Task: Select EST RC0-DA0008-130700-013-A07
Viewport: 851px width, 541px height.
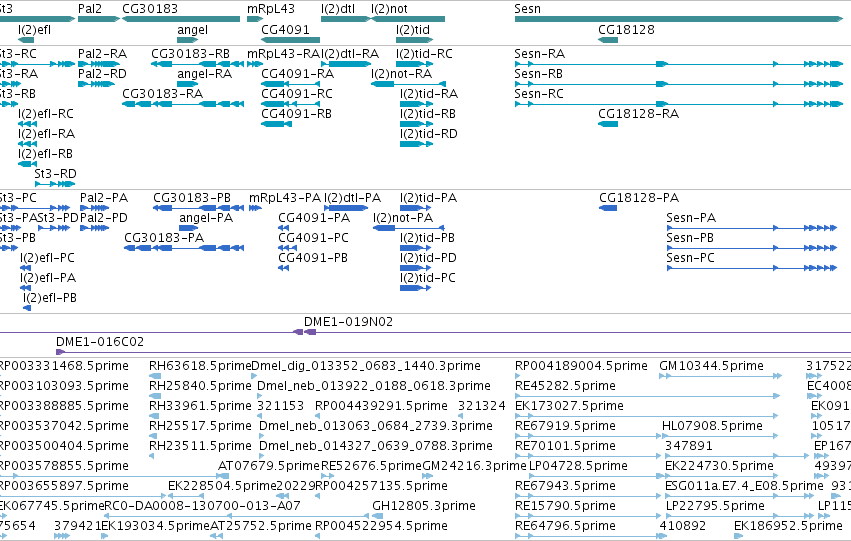Action: 236,516
